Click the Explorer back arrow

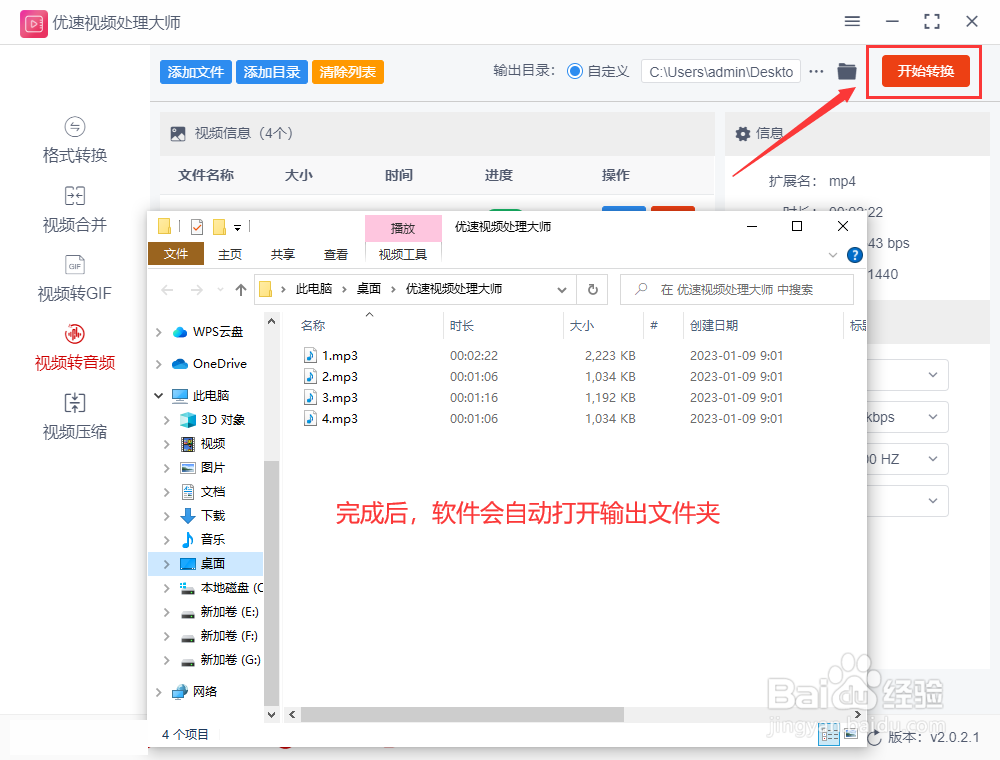167,290
